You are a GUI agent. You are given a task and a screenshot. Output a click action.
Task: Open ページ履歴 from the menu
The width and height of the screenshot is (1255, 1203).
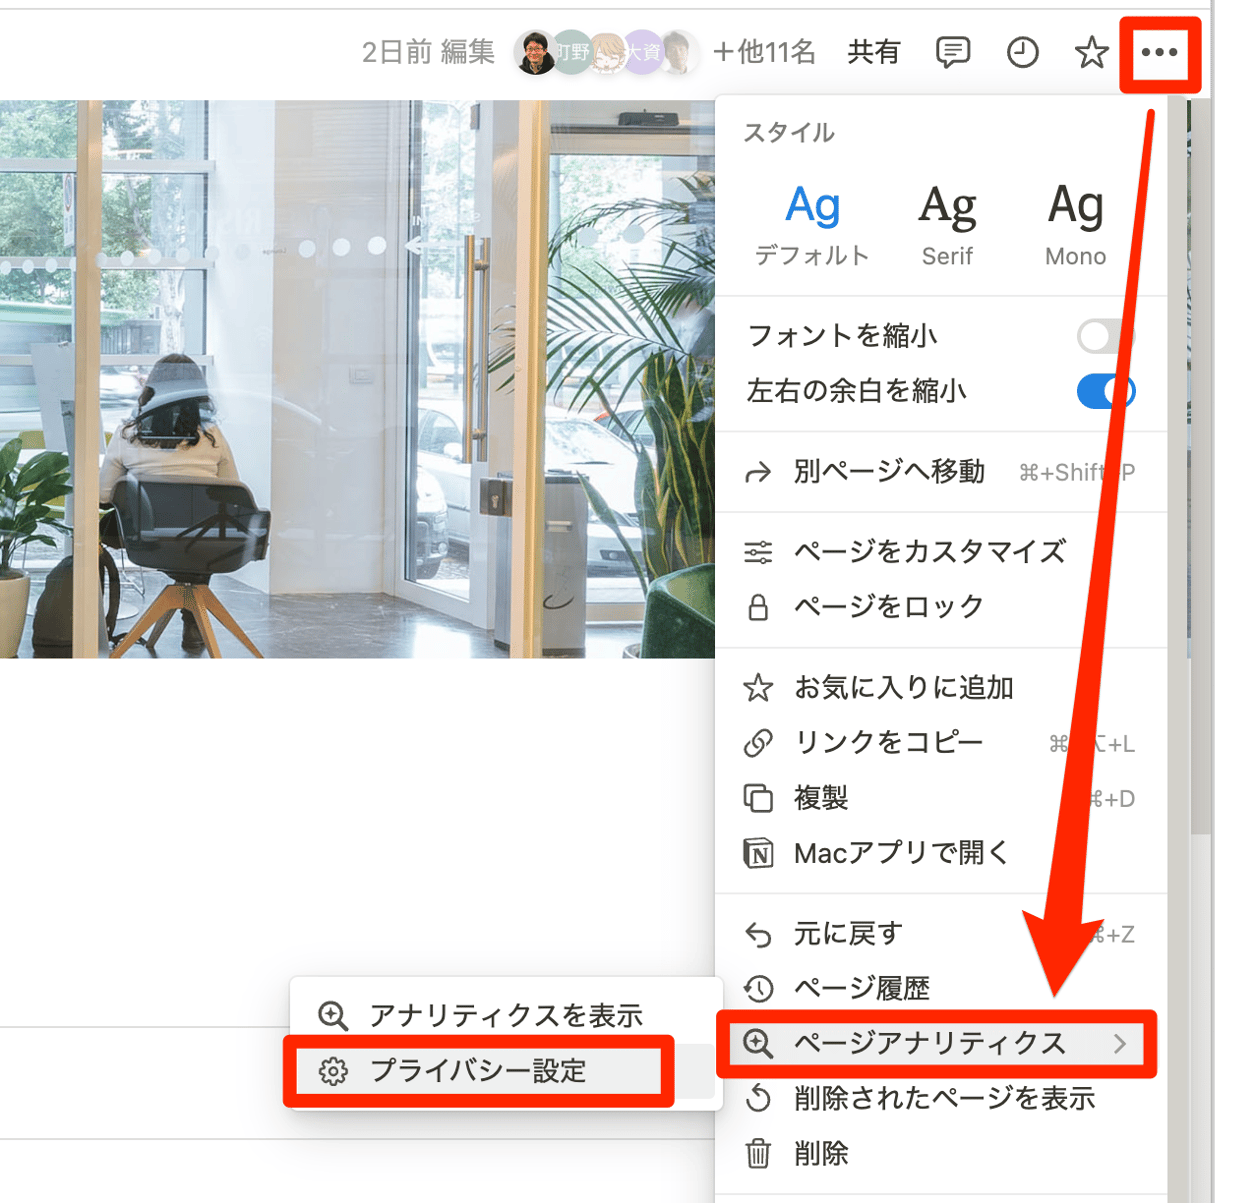pyautogui.click(x=861, y=988)
